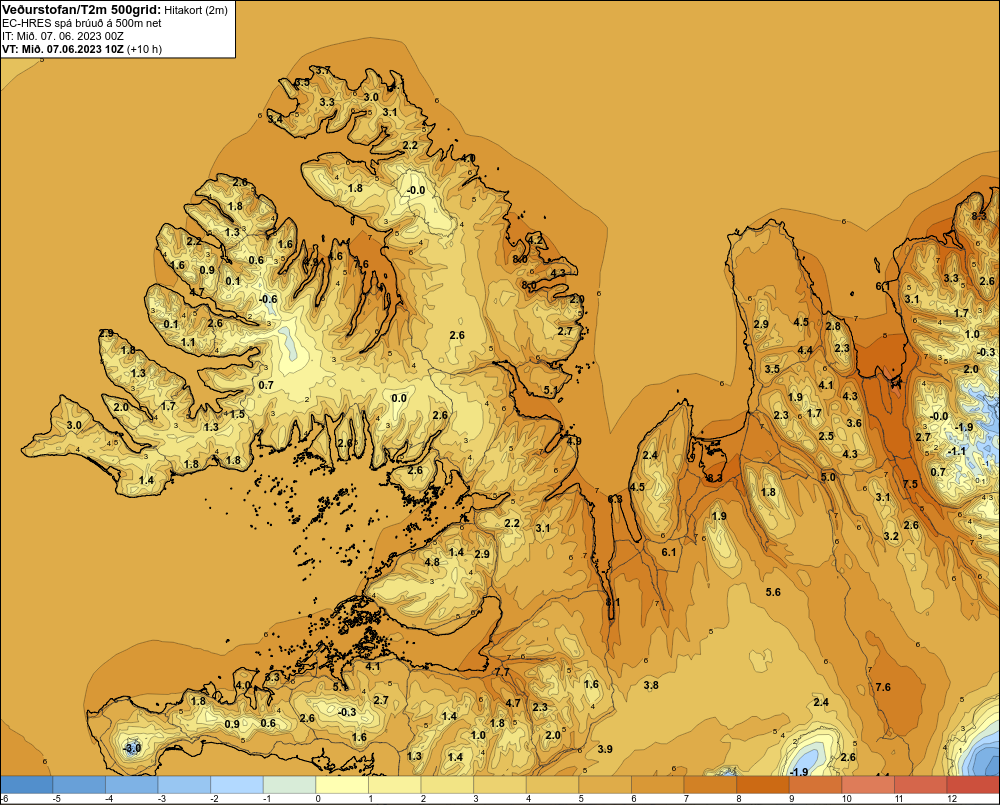The width and height of the screenshot is (1000, 805).
Task: Click the 'IT: Mið. 07. 06. 2023 00Z' line
Action: click(62, 36)
